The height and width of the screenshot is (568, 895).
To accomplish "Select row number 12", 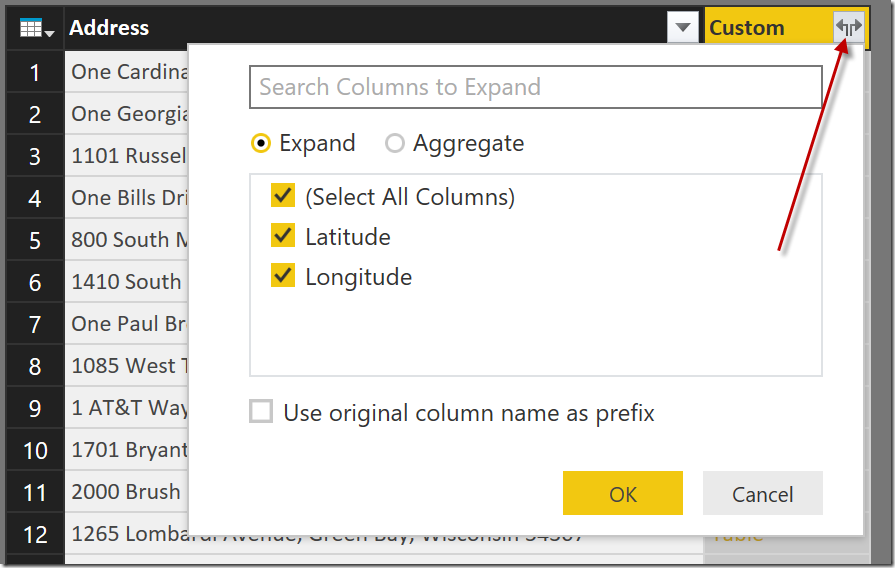I will pos(35,534).
